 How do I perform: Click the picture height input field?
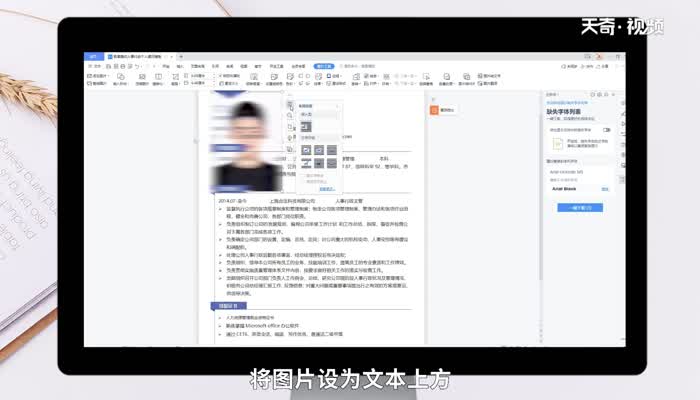tap(199, 76)
